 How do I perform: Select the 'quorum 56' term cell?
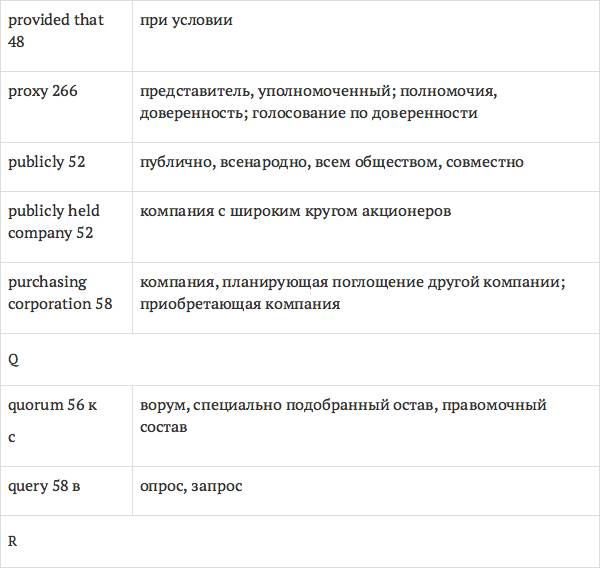(52, 405)
